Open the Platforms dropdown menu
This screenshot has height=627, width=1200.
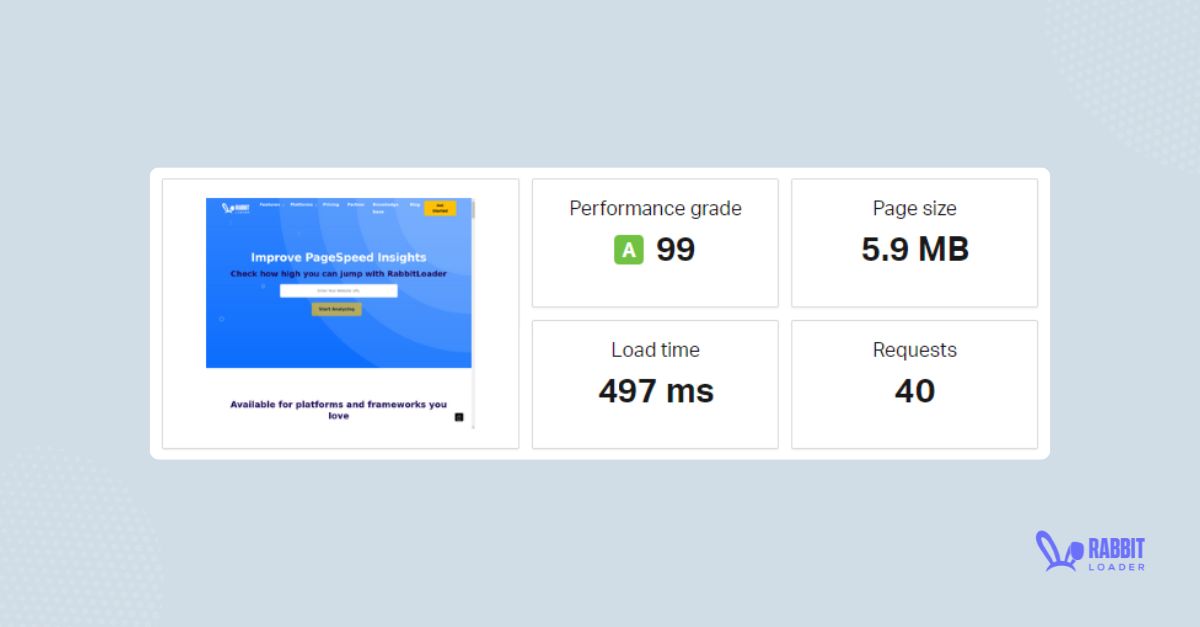point(302,205)
